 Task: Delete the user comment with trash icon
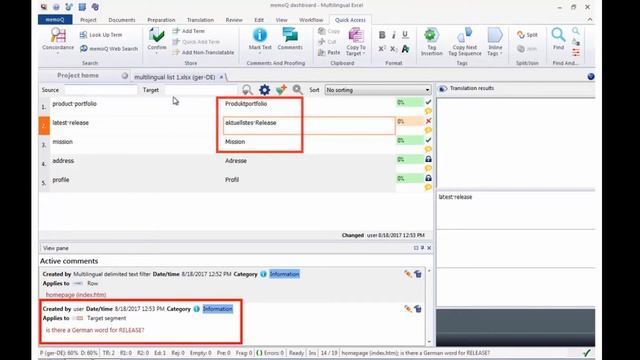(x=418, y=309)
